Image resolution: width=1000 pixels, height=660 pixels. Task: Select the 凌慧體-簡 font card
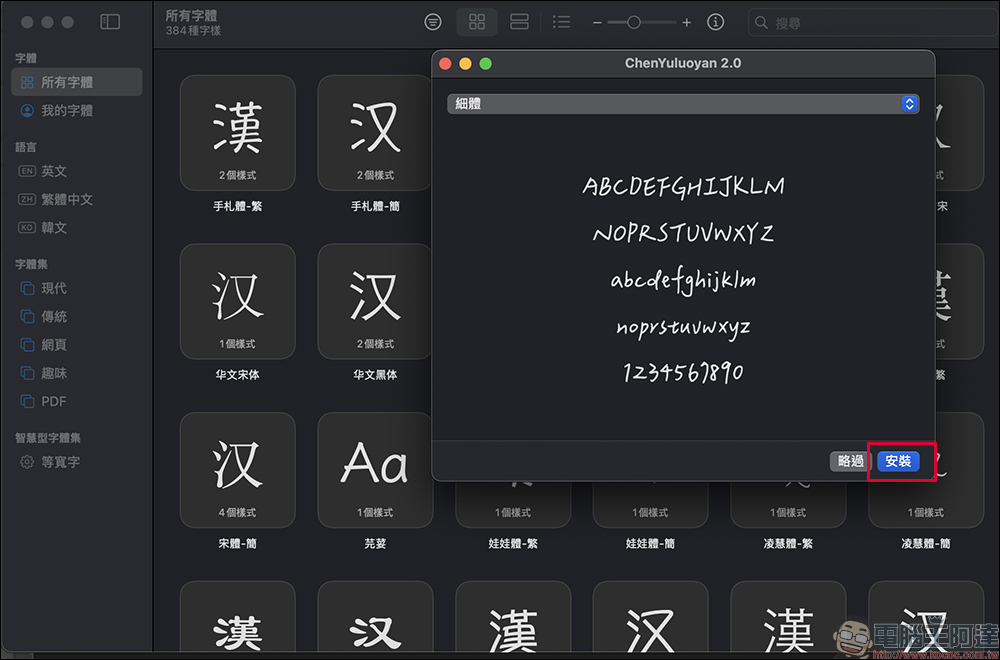pyautogui.click(x=926, y=504)
